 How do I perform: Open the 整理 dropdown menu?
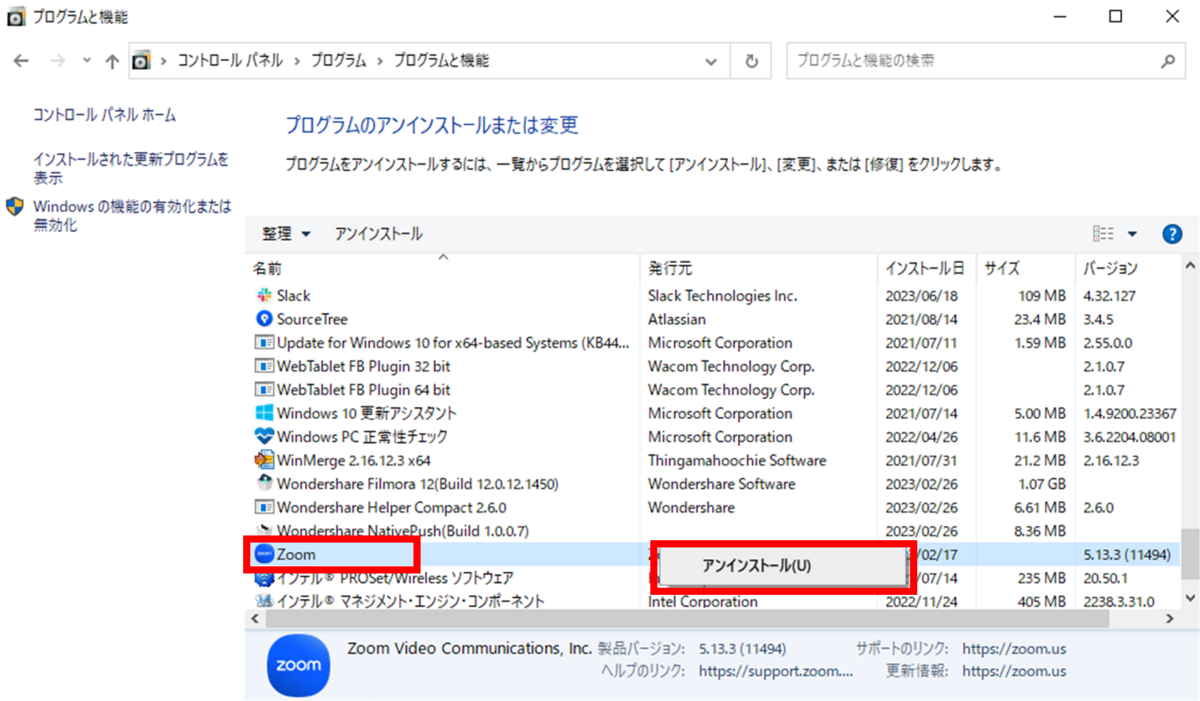pos(286,234)
